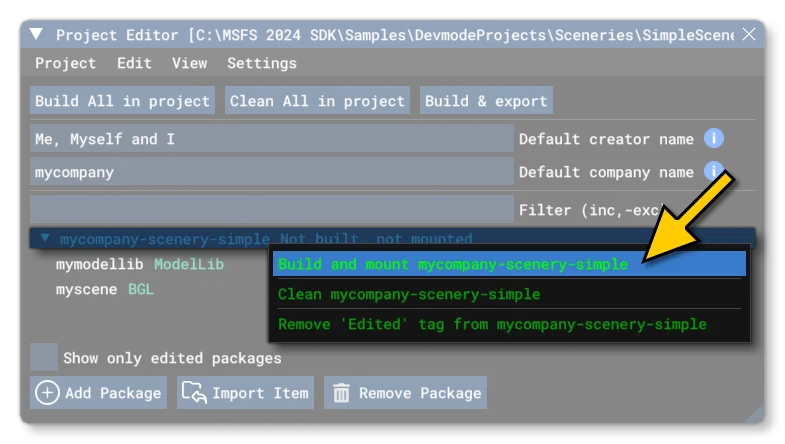Click the Import Item button
Image resolution: width=785 pixels, height=444 pixels.
tap(245, 392)
